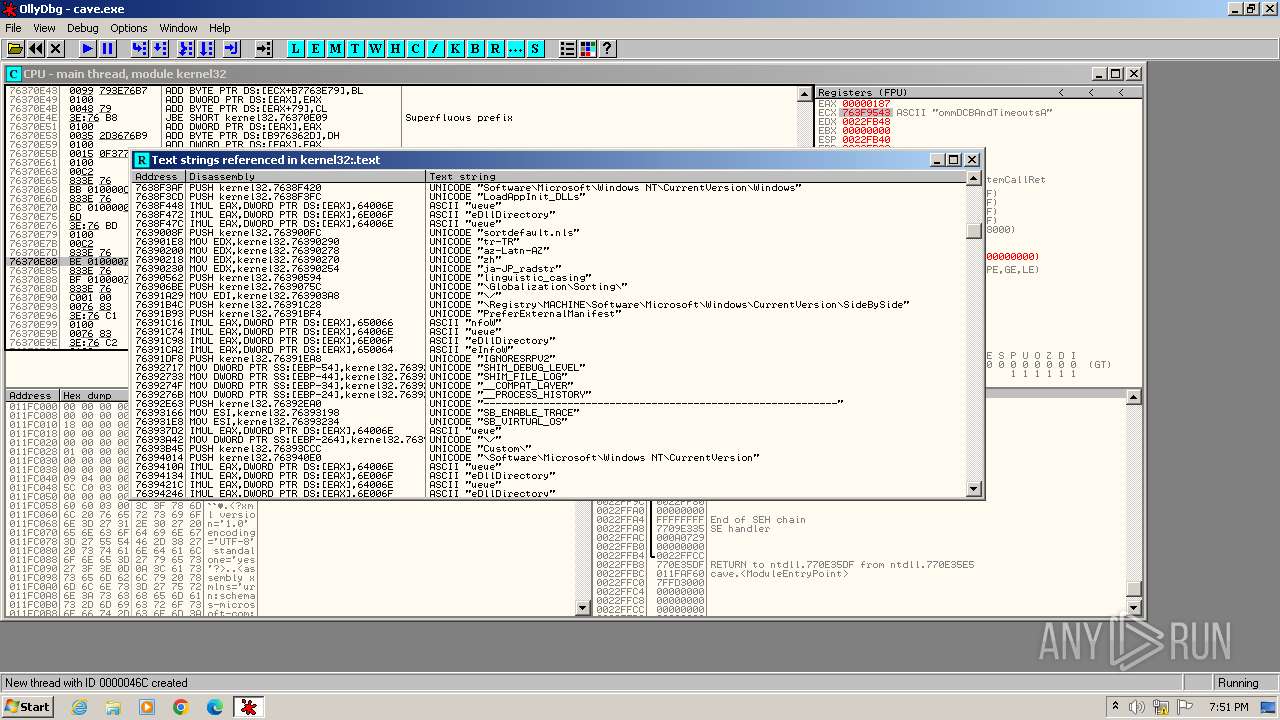
Task: Restart program with the rewind icon
Action: click(36, 48)
